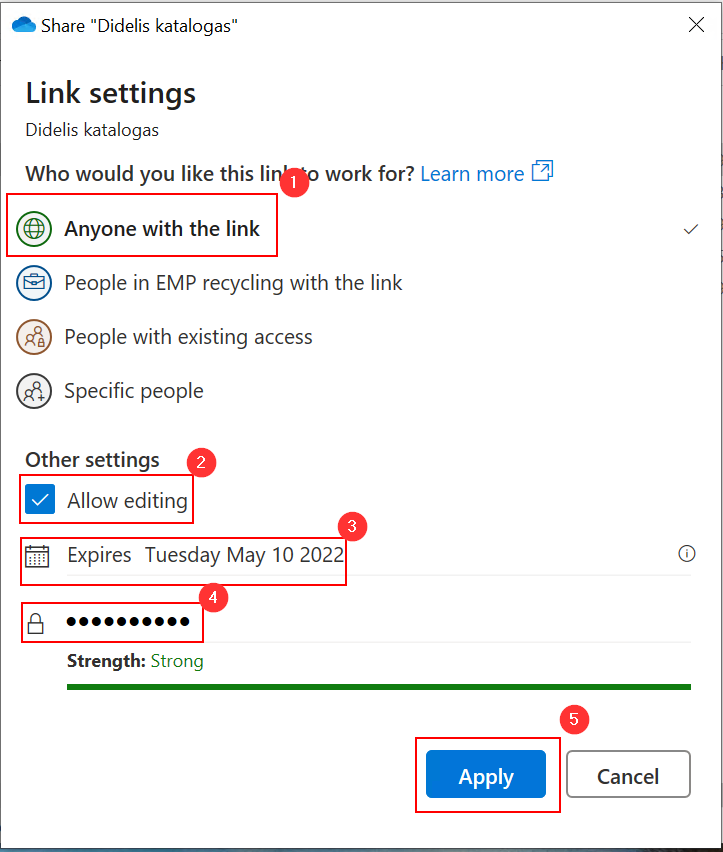Click the OneDrive cloud icon in title bar
The height and width of the screenshot is (852, 723).
click(23, 25)
